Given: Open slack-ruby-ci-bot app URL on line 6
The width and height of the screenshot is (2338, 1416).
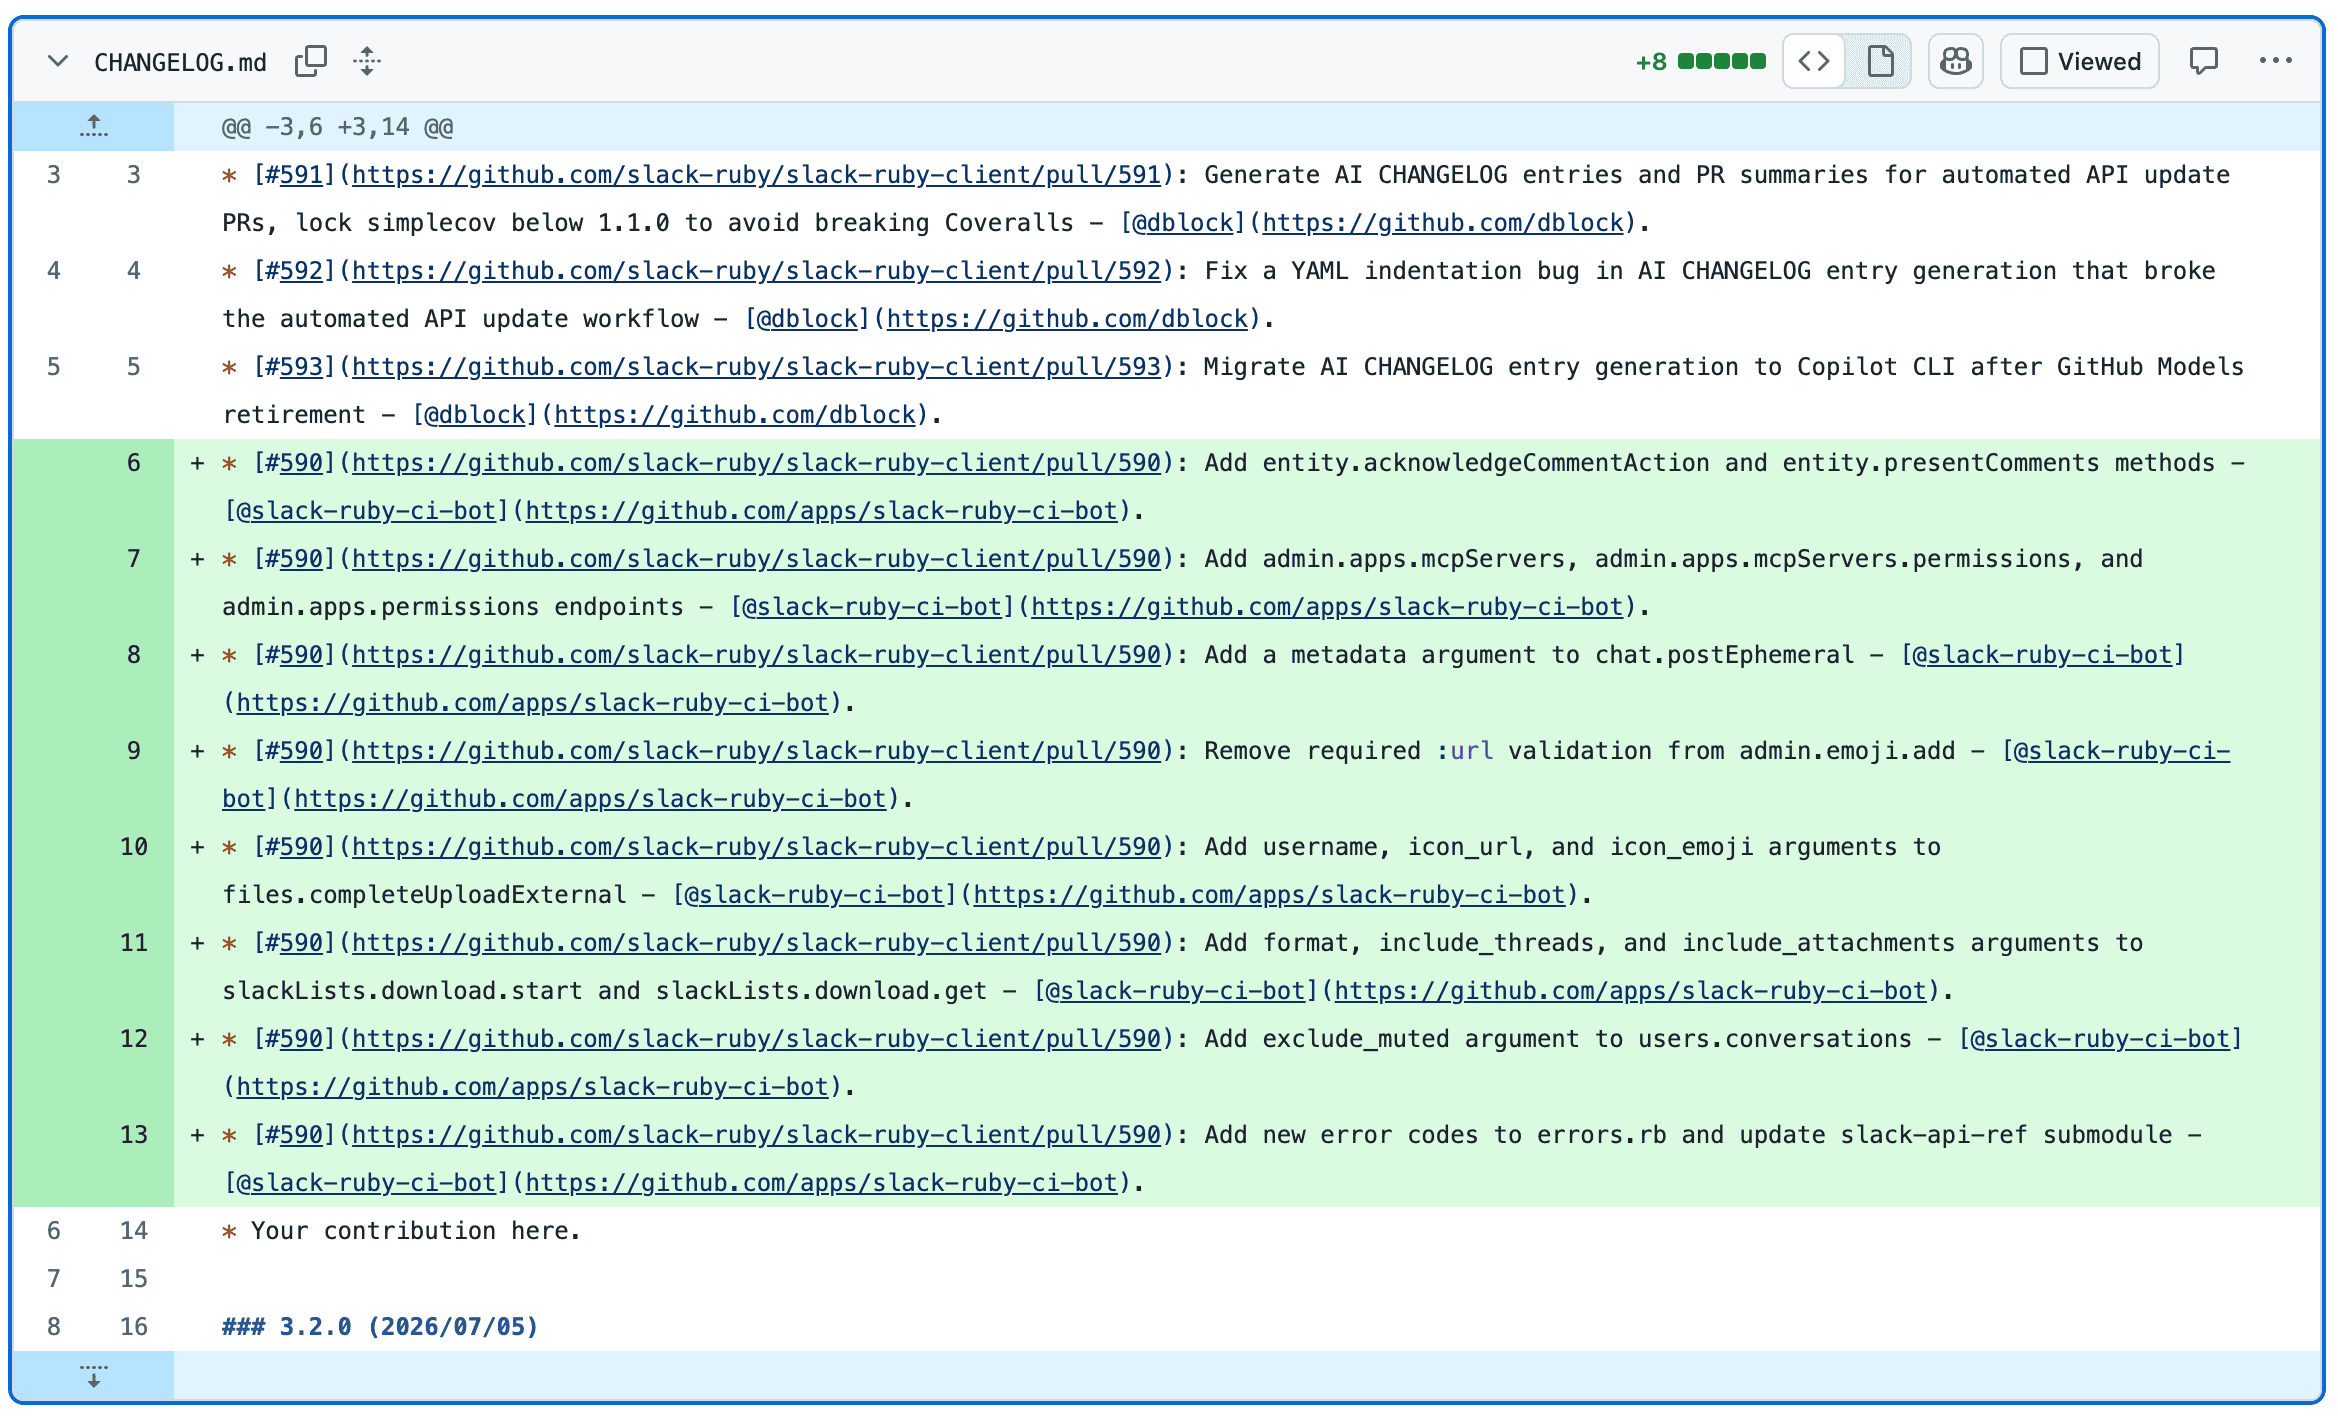Looking at the screenshot, I should coord(821,511).
